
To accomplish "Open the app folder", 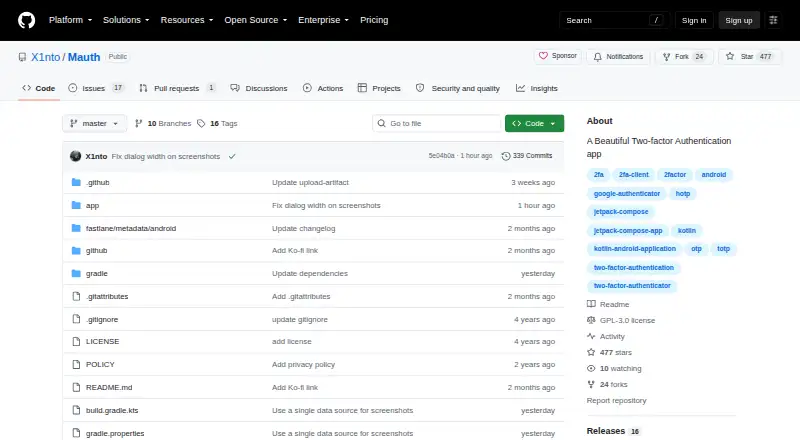I will click(x=92, y=206).
